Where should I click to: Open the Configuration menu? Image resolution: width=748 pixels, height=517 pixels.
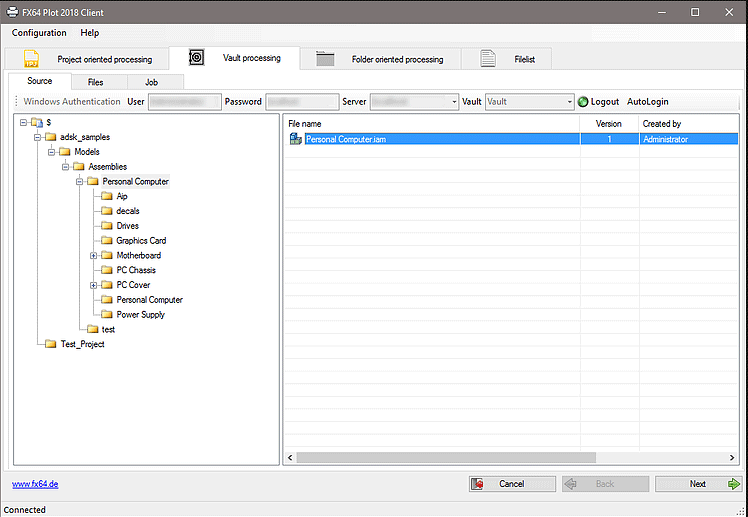tap(39, 33)
